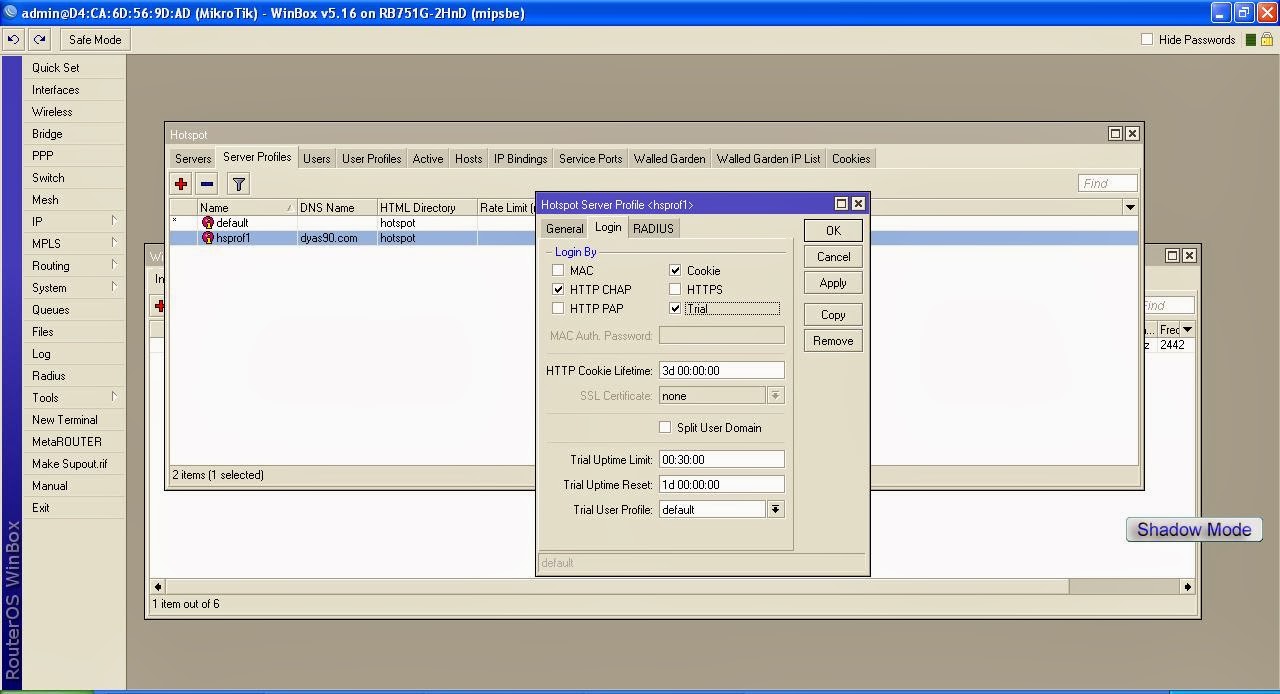Toggle Hide Passwords checkbox

coord(1147,40)
